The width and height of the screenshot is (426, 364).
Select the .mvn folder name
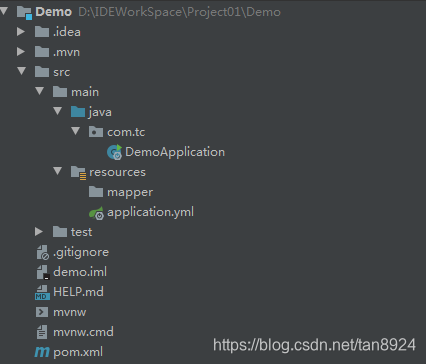(66, 52)
